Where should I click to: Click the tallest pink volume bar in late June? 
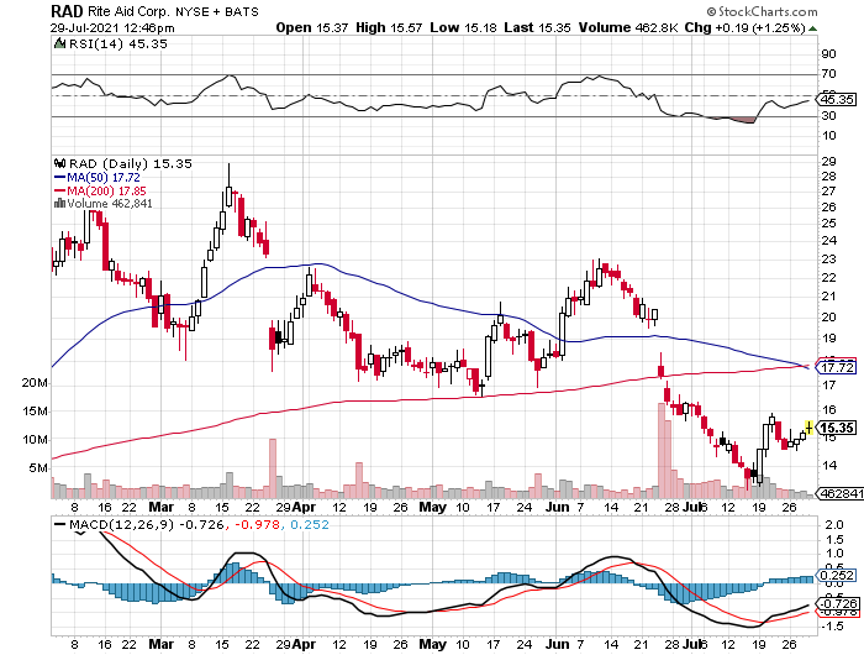[x=661, y=451]
